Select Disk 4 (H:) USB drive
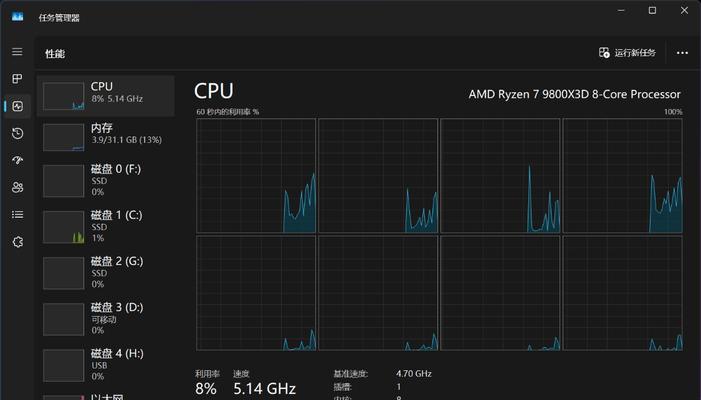 [106, 365]
